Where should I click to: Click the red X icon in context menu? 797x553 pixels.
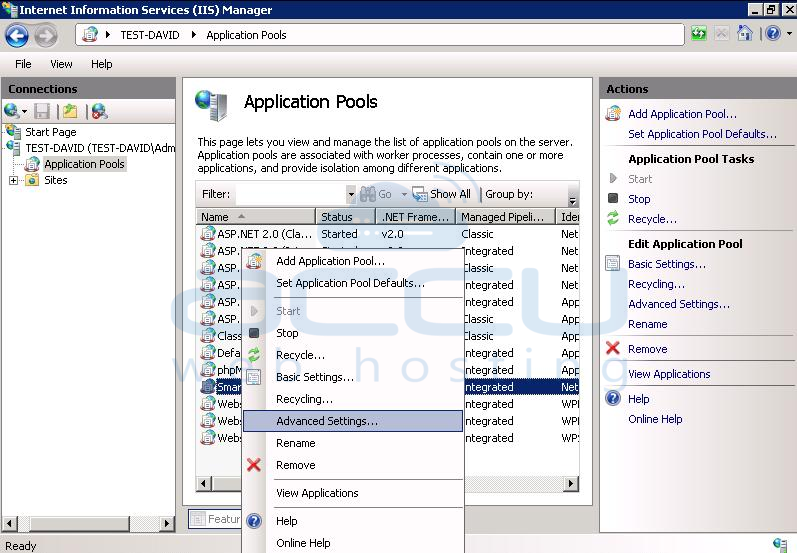coord(254,465)
